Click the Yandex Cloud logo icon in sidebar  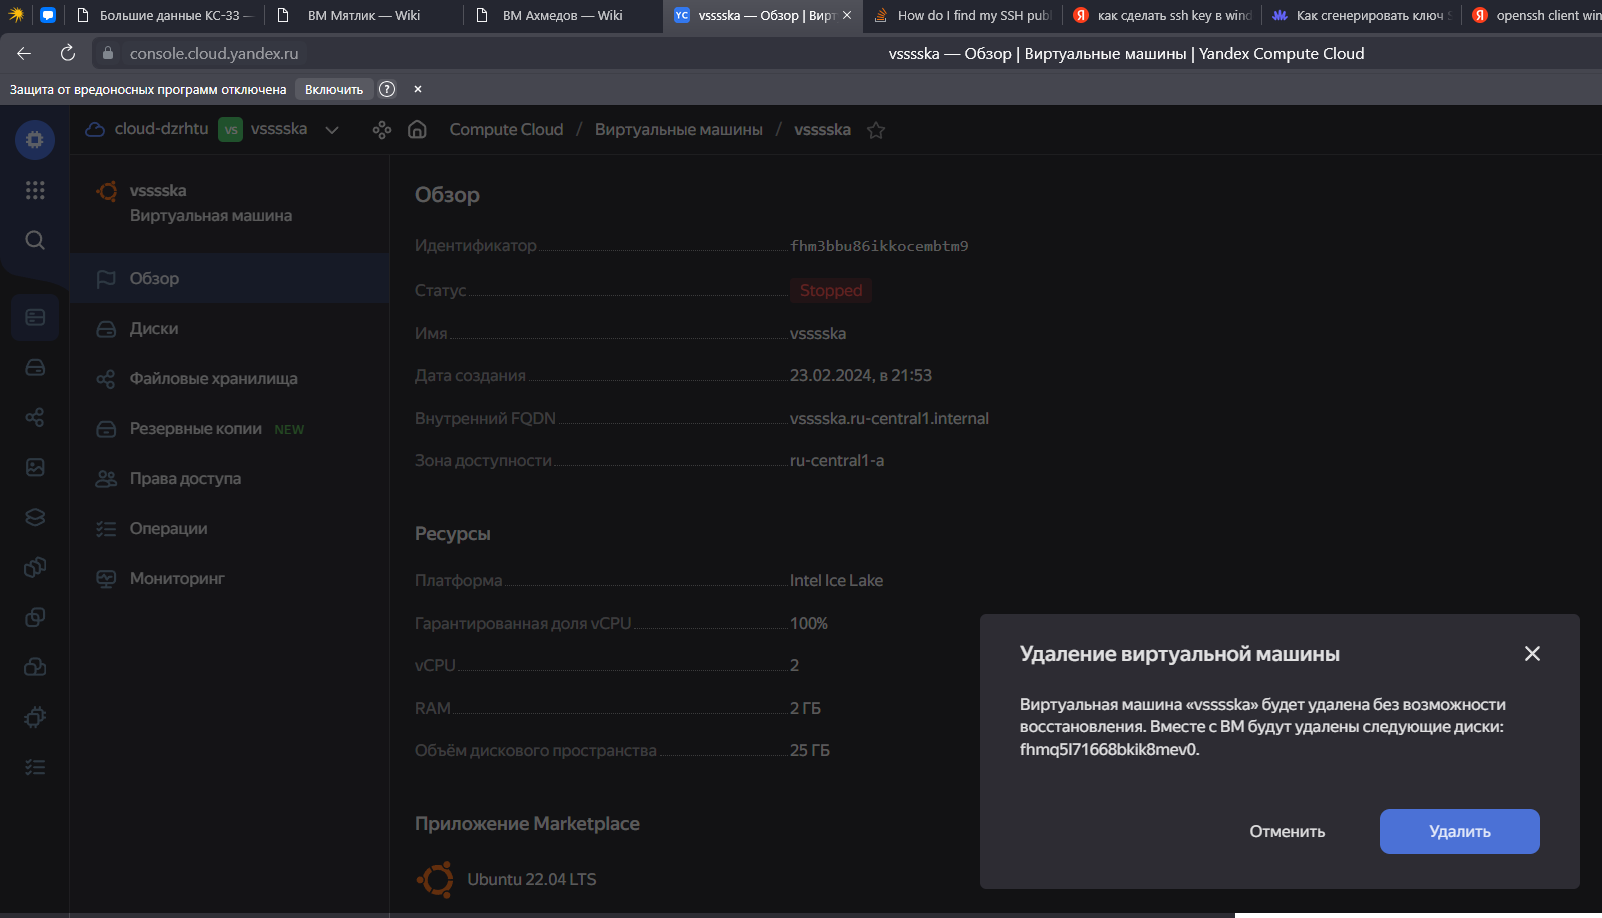click(x=35, y=140)
